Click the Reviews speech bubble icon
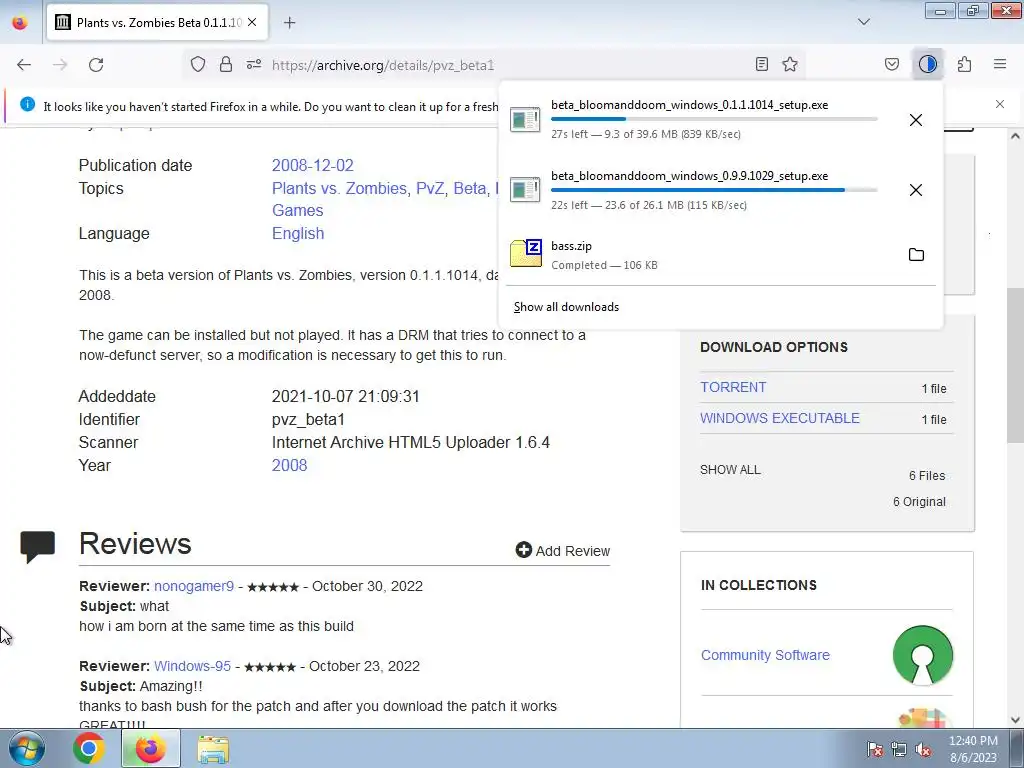The height and width of the screenshot is (768, 1024). coord(37,547)
